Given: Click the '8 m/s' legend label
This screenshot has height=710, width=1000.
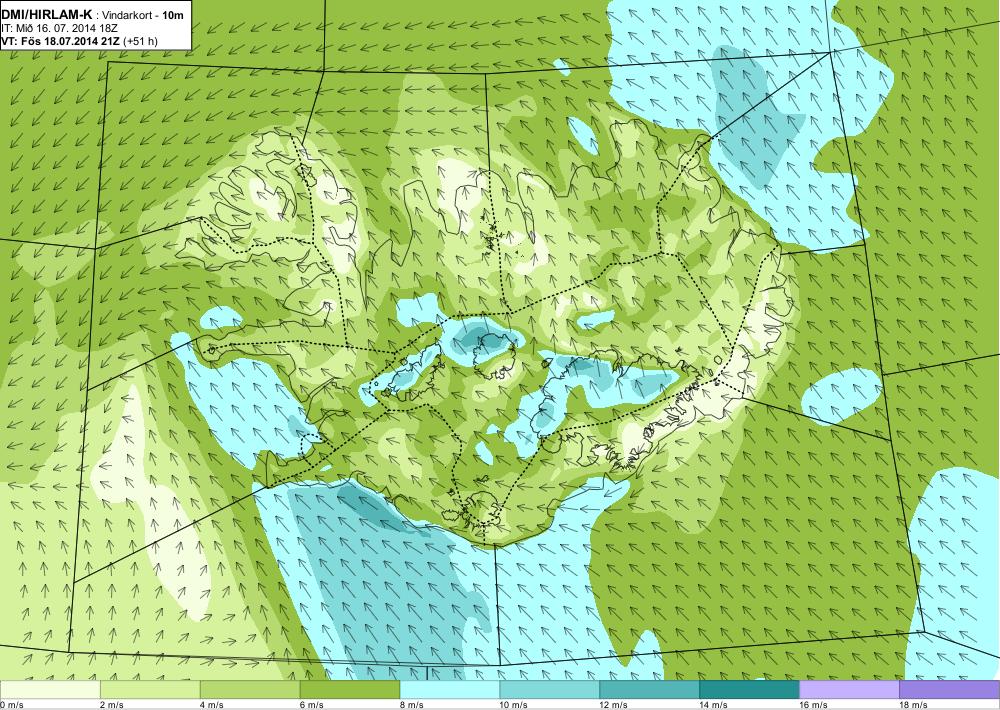Looking at the screenshot, I should (x=412, y=705).
